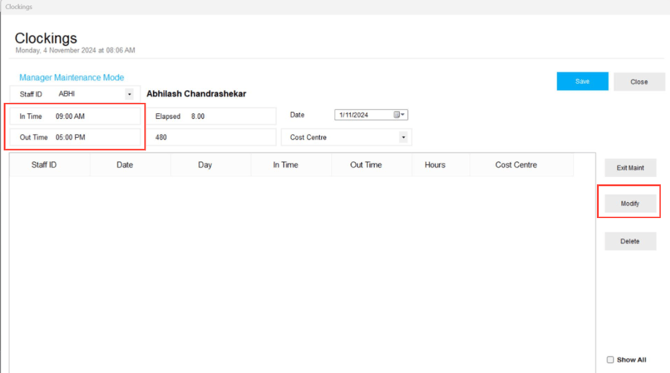Enable the Show All checkbox
This screenshot has width=670, height=373.
(x=610, y=360)
